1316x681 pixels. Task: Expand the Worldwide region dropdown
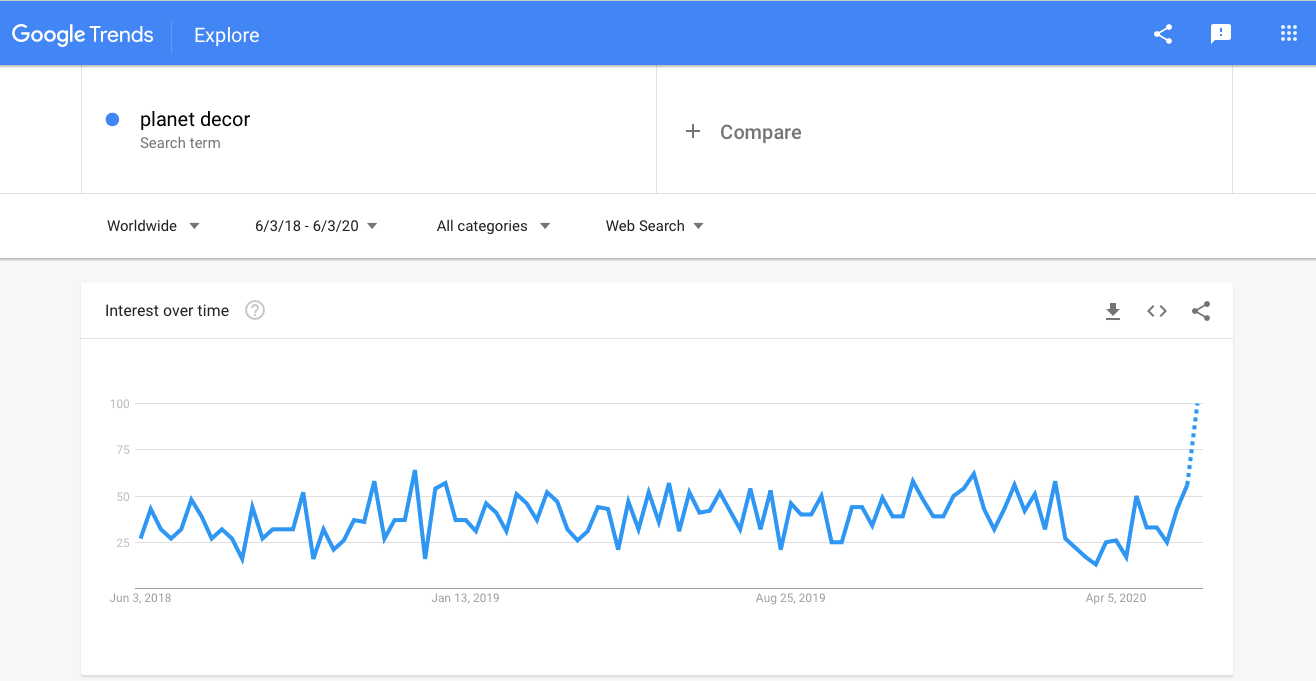pos(153,226)
